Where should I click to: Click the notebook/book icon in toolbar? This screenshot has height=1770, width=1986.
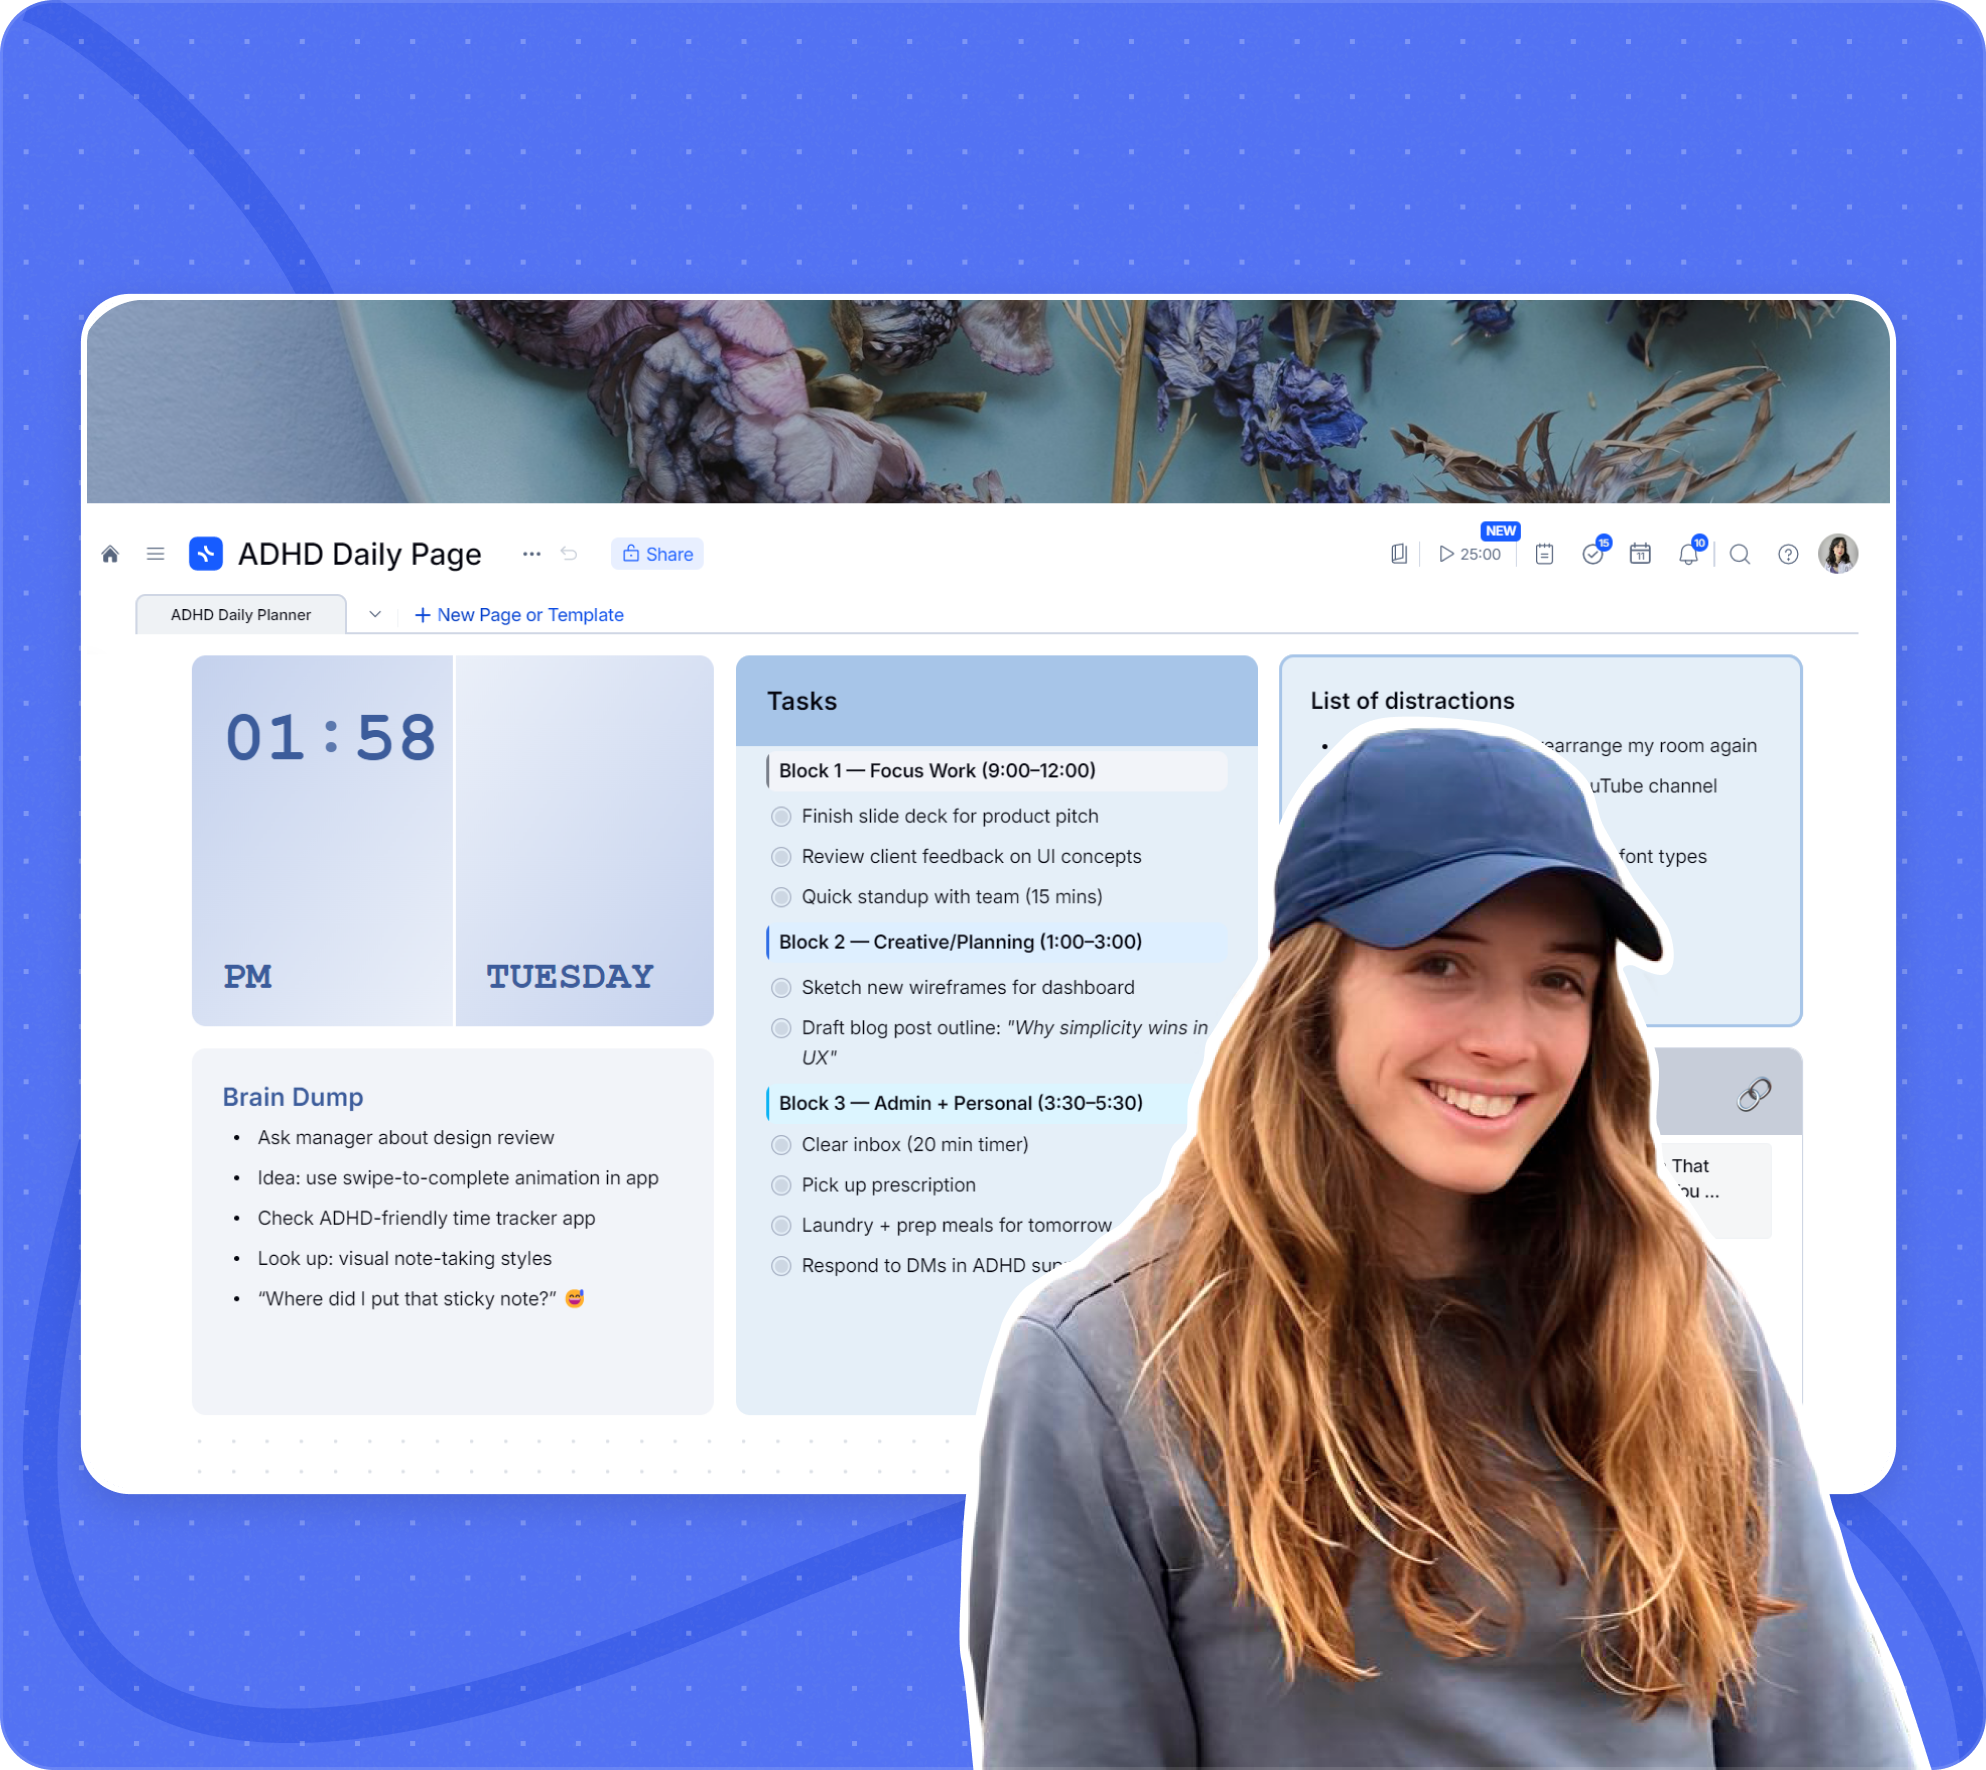pyautogui.click(x=1399, y=554)
